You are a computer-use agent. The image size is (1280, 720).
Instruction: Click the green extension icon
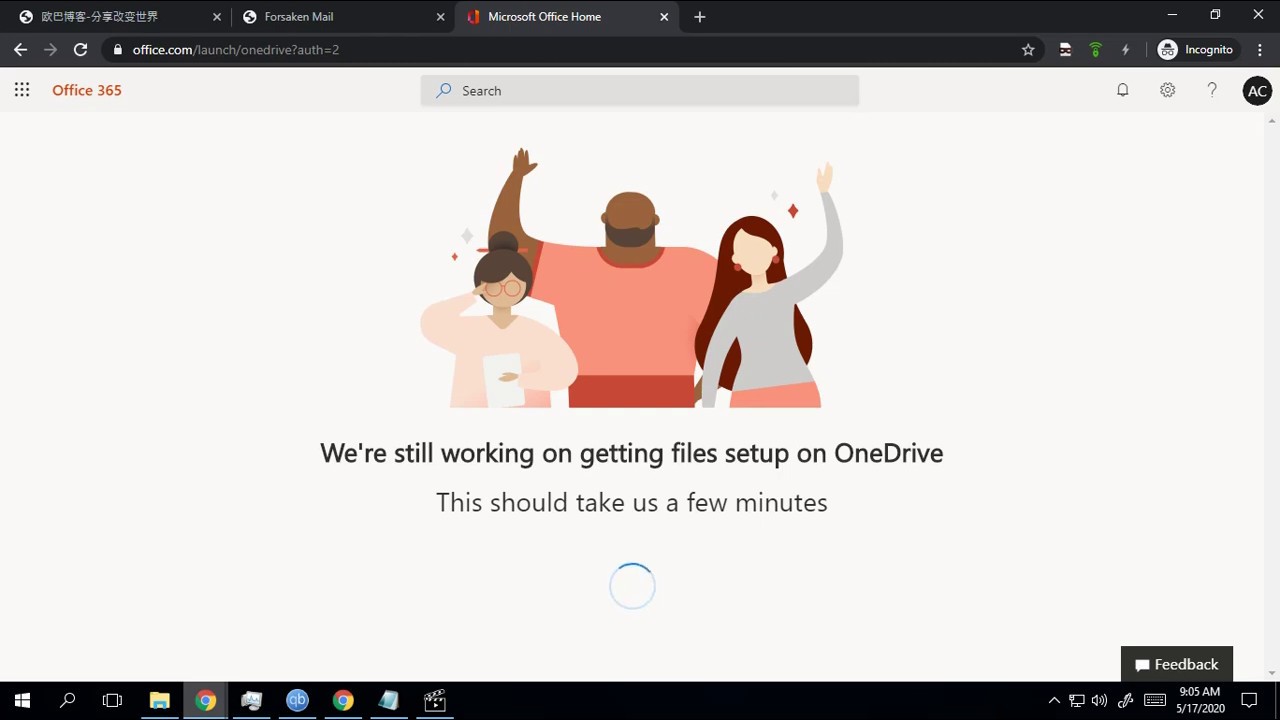(x=1095, y=49)
